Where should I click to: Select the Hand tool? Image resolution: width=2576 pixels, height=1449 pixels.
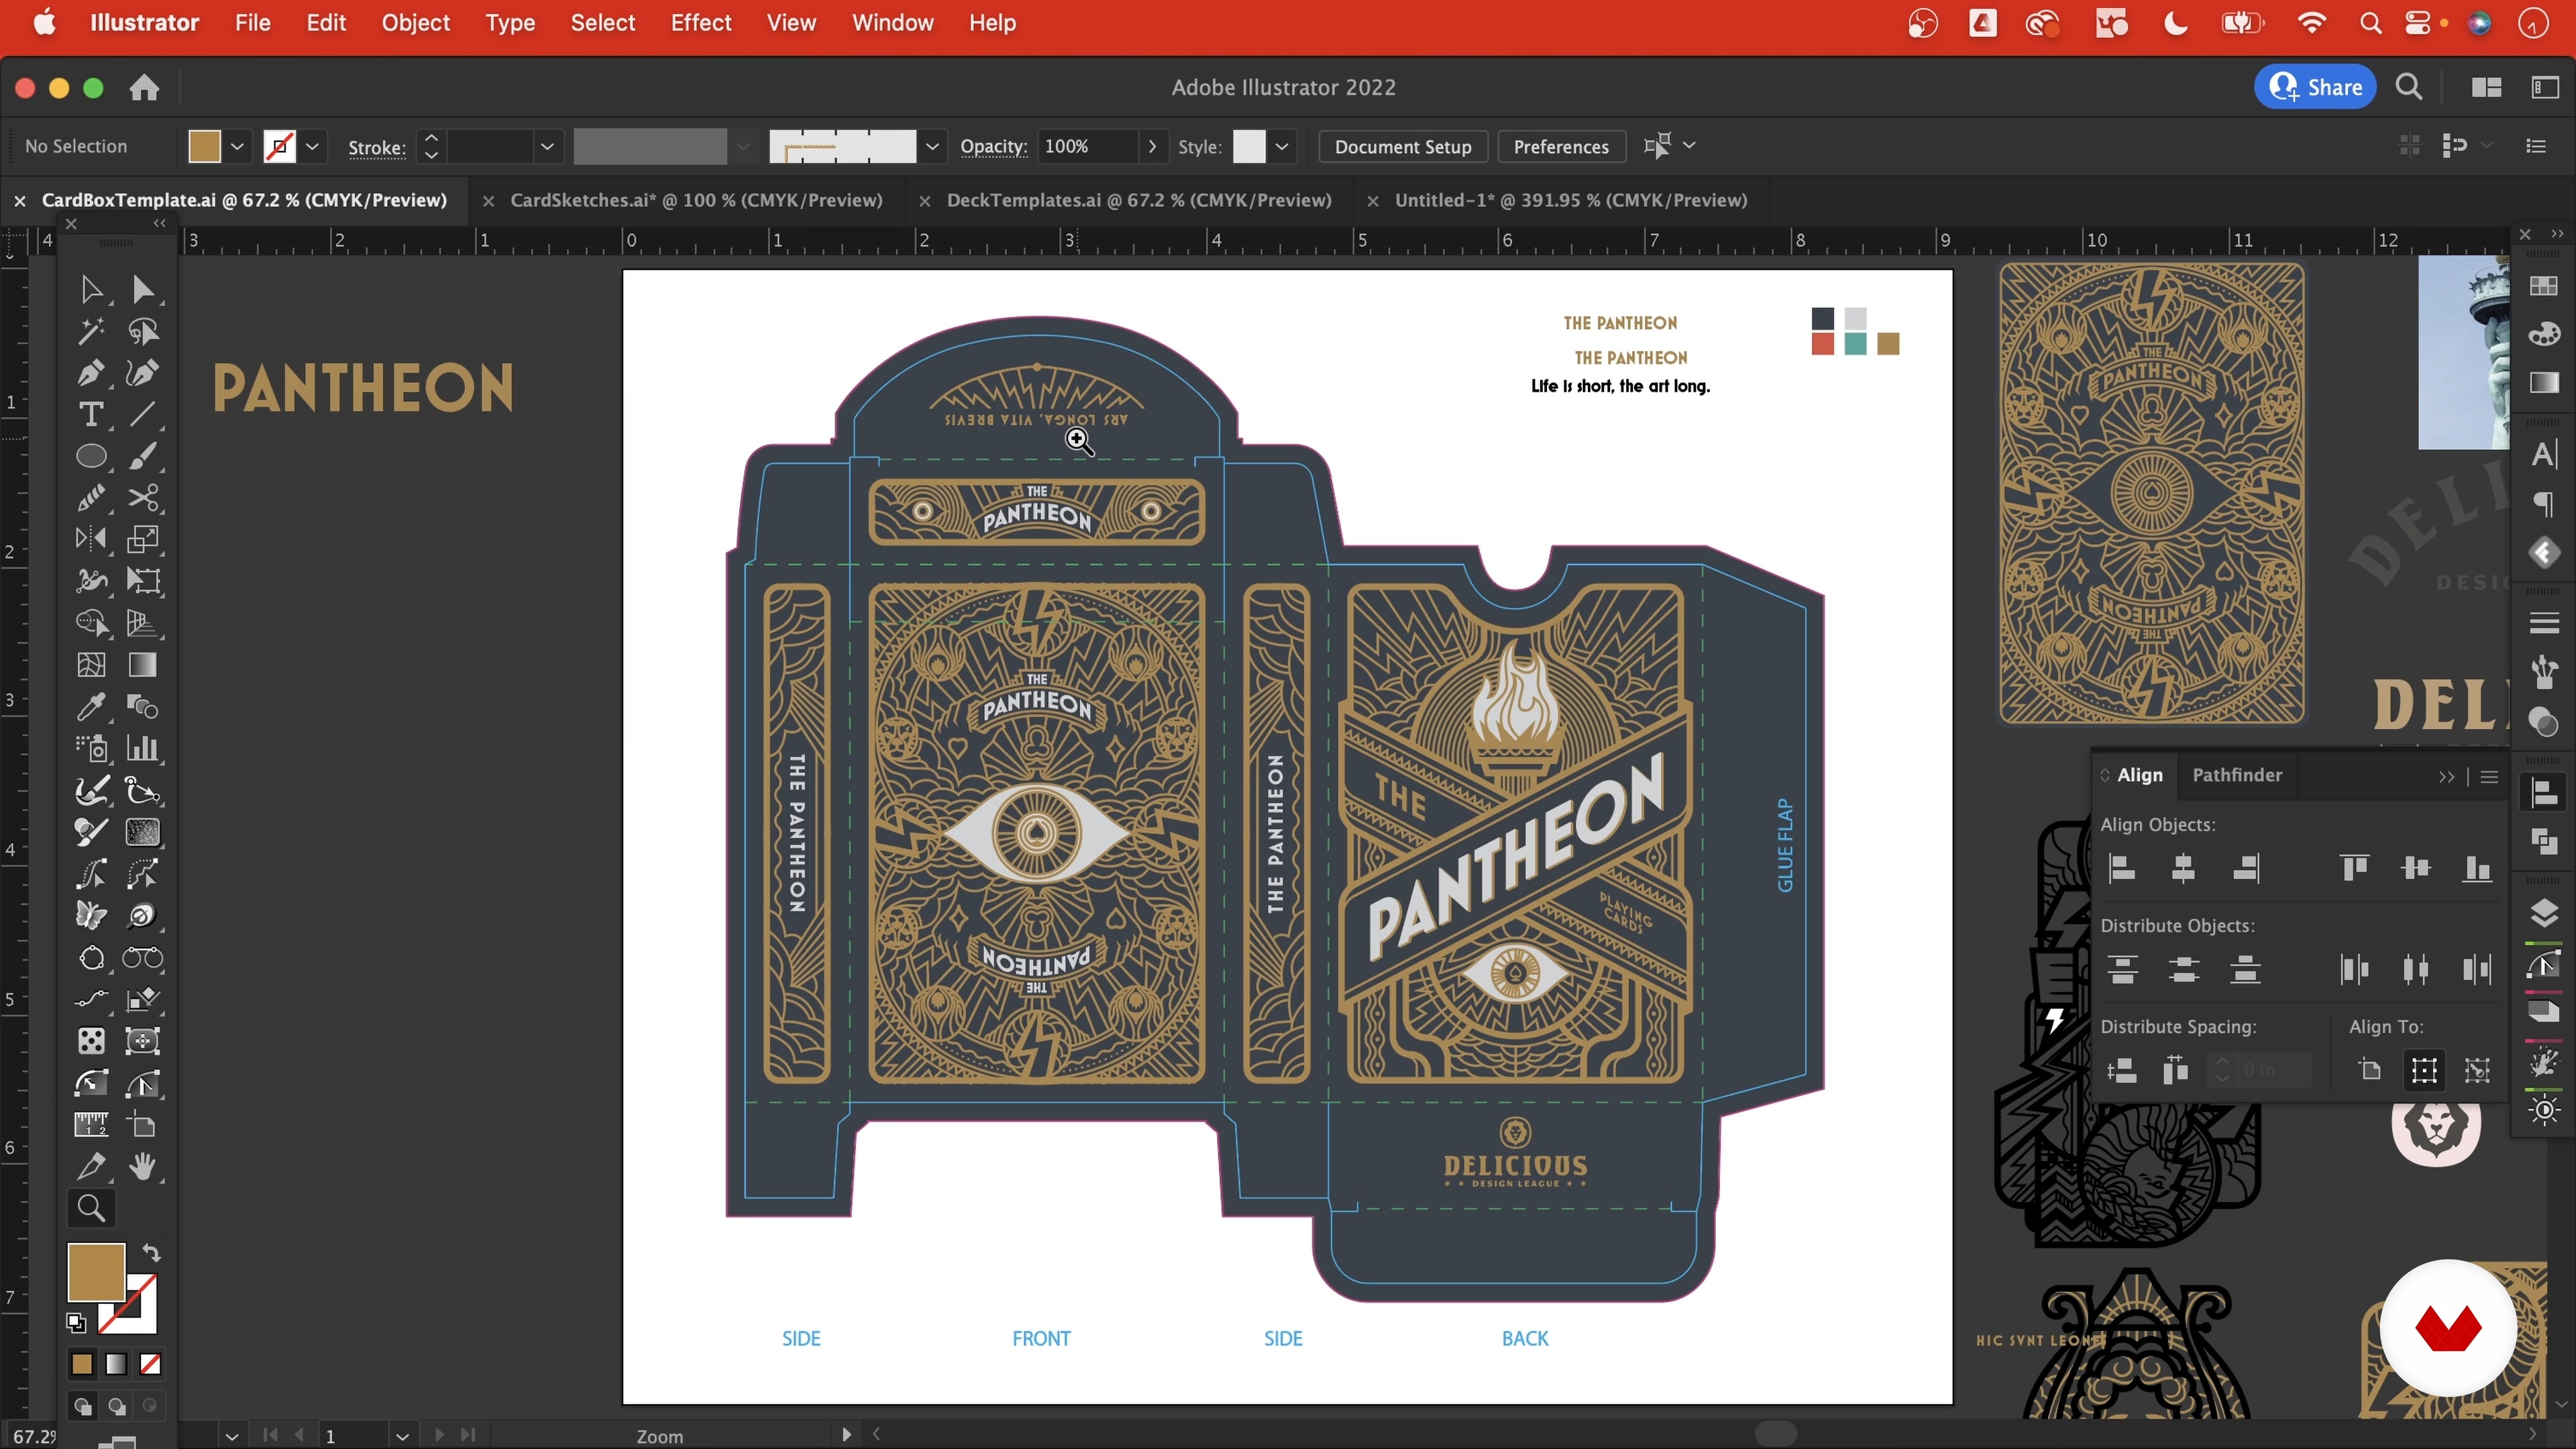tap(143, 1166)
